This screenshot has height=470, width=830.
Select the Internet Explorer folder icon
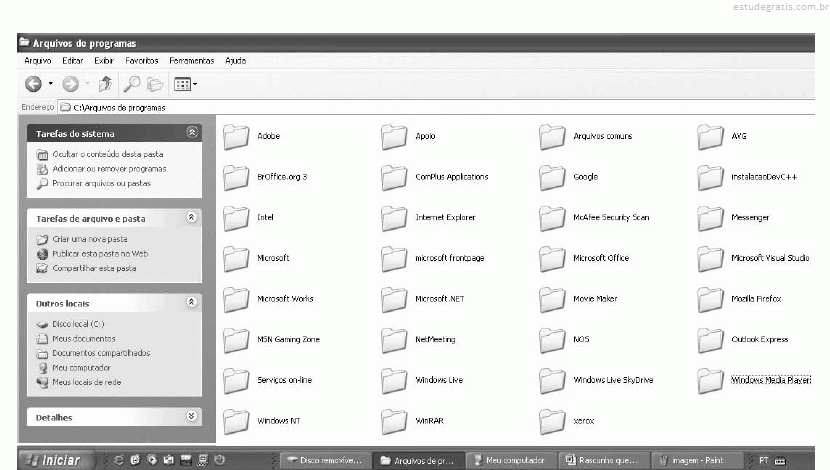click(x=394, y=218)
